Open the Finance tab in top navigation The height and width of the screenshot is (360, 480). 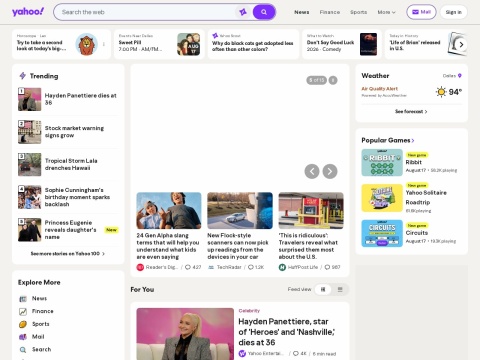[x=330, y=12]
